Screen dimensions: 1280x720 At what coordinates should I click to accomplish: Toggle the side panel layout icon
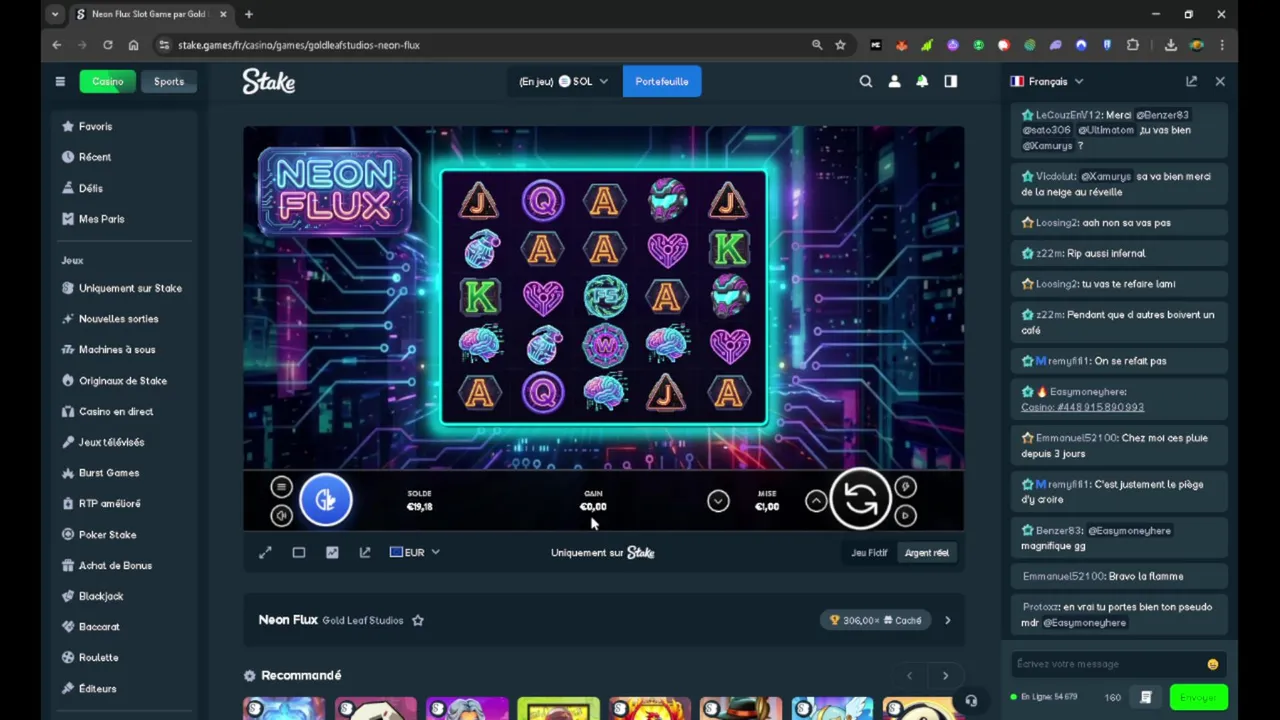coord(950,81)
